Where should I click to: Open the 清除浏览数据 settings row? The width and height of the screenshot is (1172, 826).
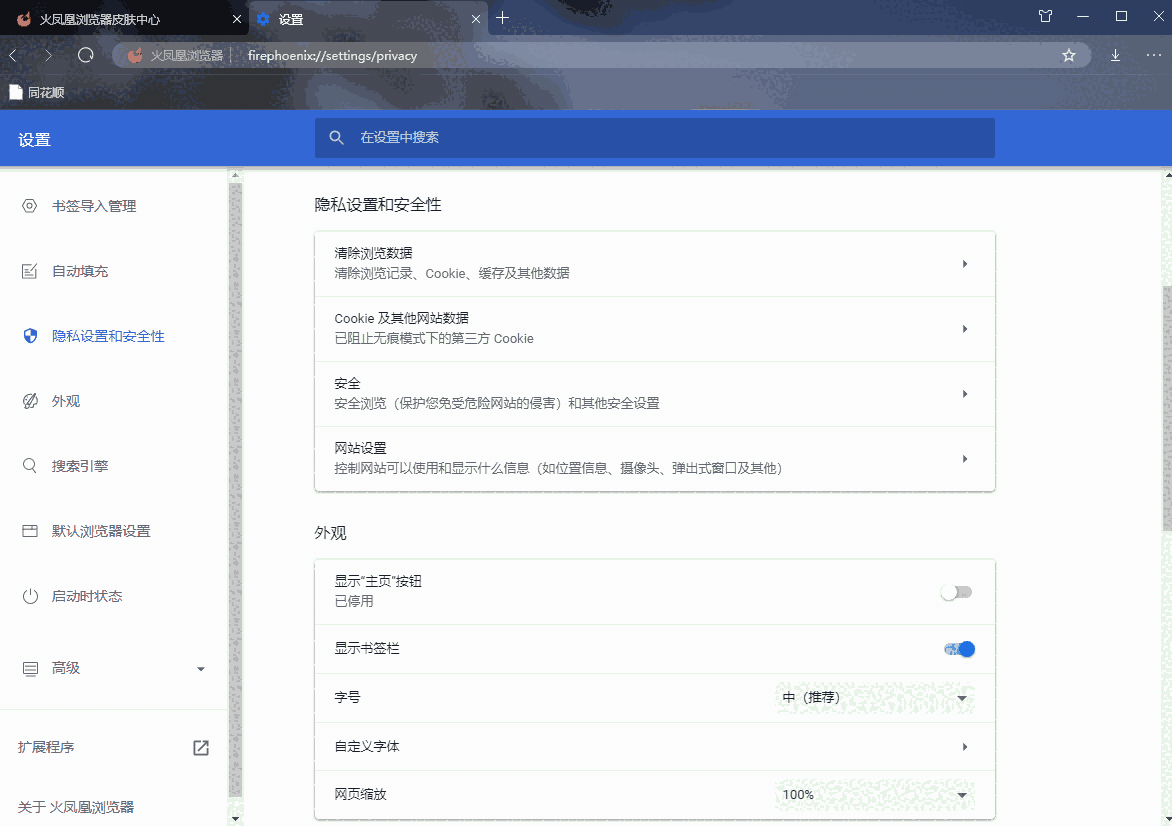point(654,262)
